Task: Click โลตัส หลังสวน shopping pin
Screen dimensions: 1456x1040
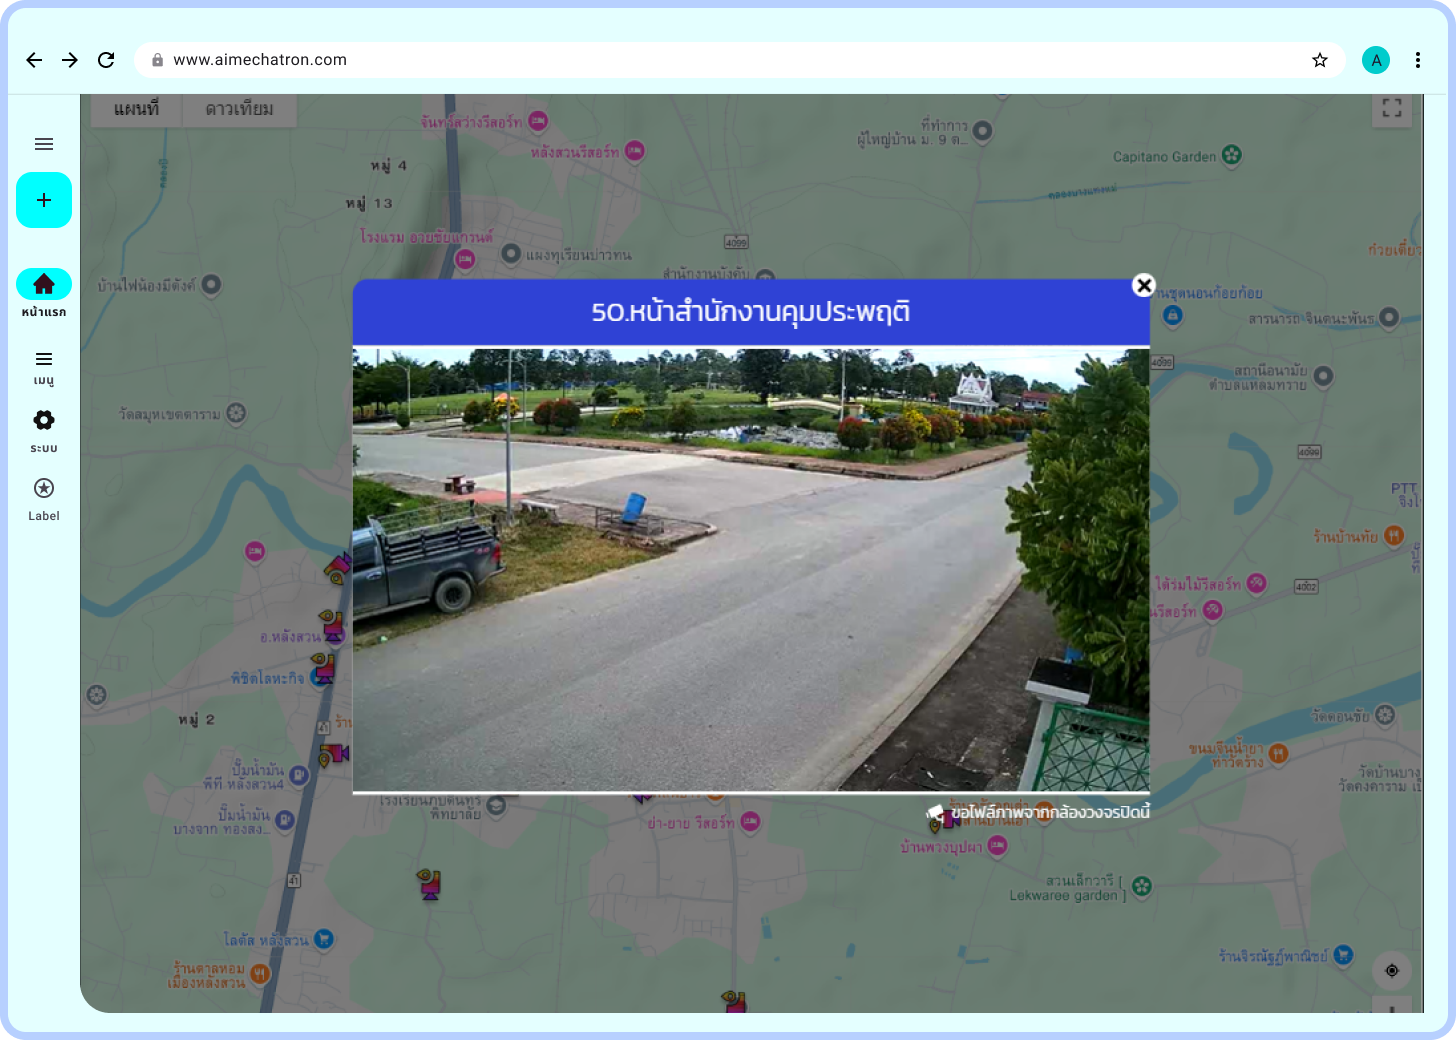Action: (x=323, y=938)
